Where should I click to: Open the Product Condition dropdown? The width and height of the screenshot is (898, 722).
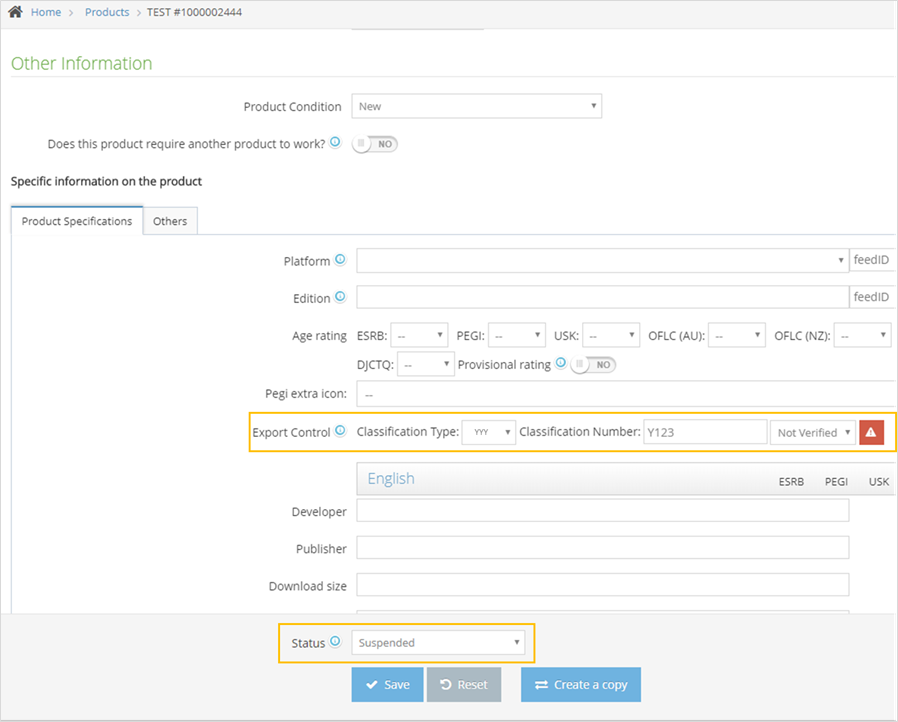tap(476, 106)
